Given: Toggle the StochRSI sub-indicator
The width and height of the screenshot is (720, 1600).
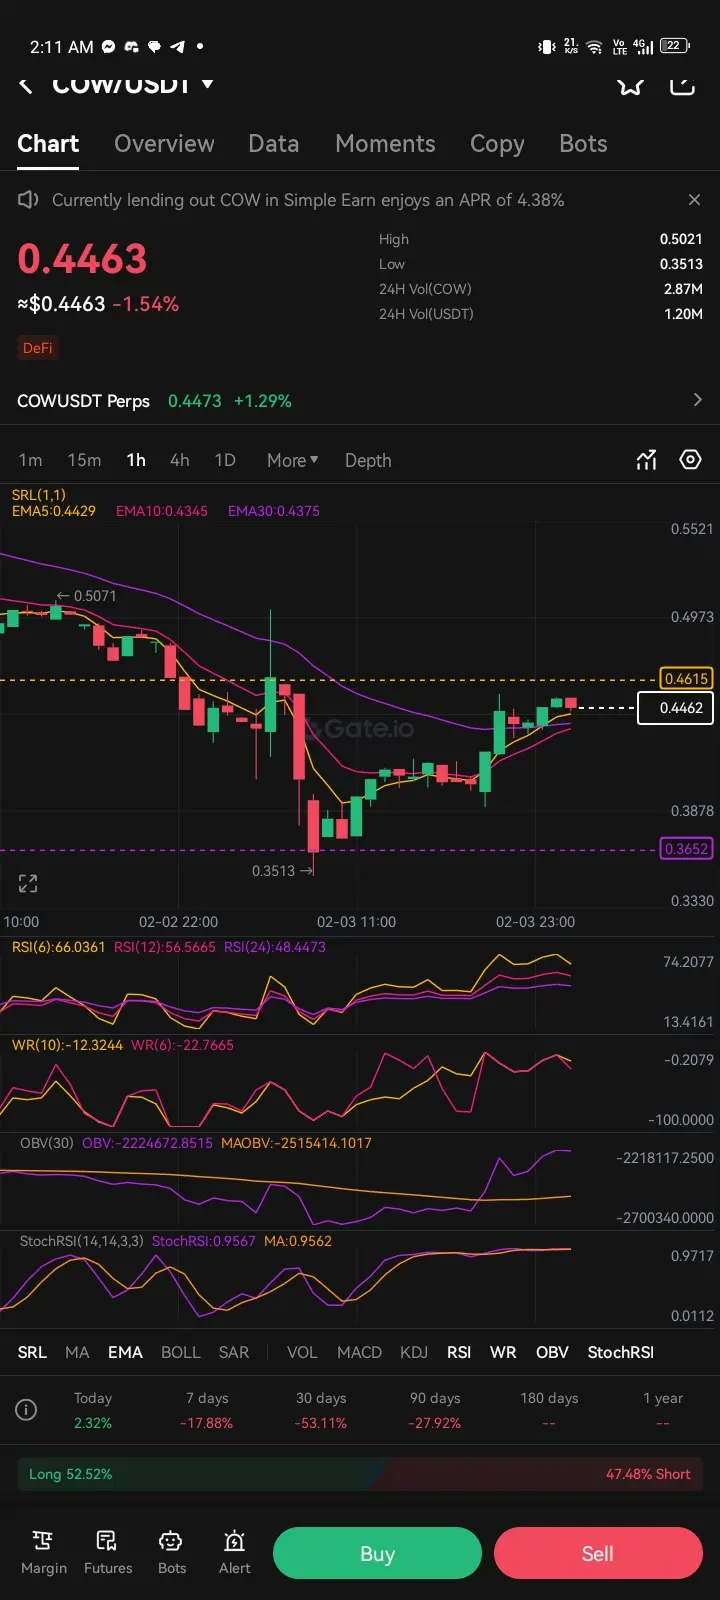Looking at the screenshot, I should click(620, 1352).
